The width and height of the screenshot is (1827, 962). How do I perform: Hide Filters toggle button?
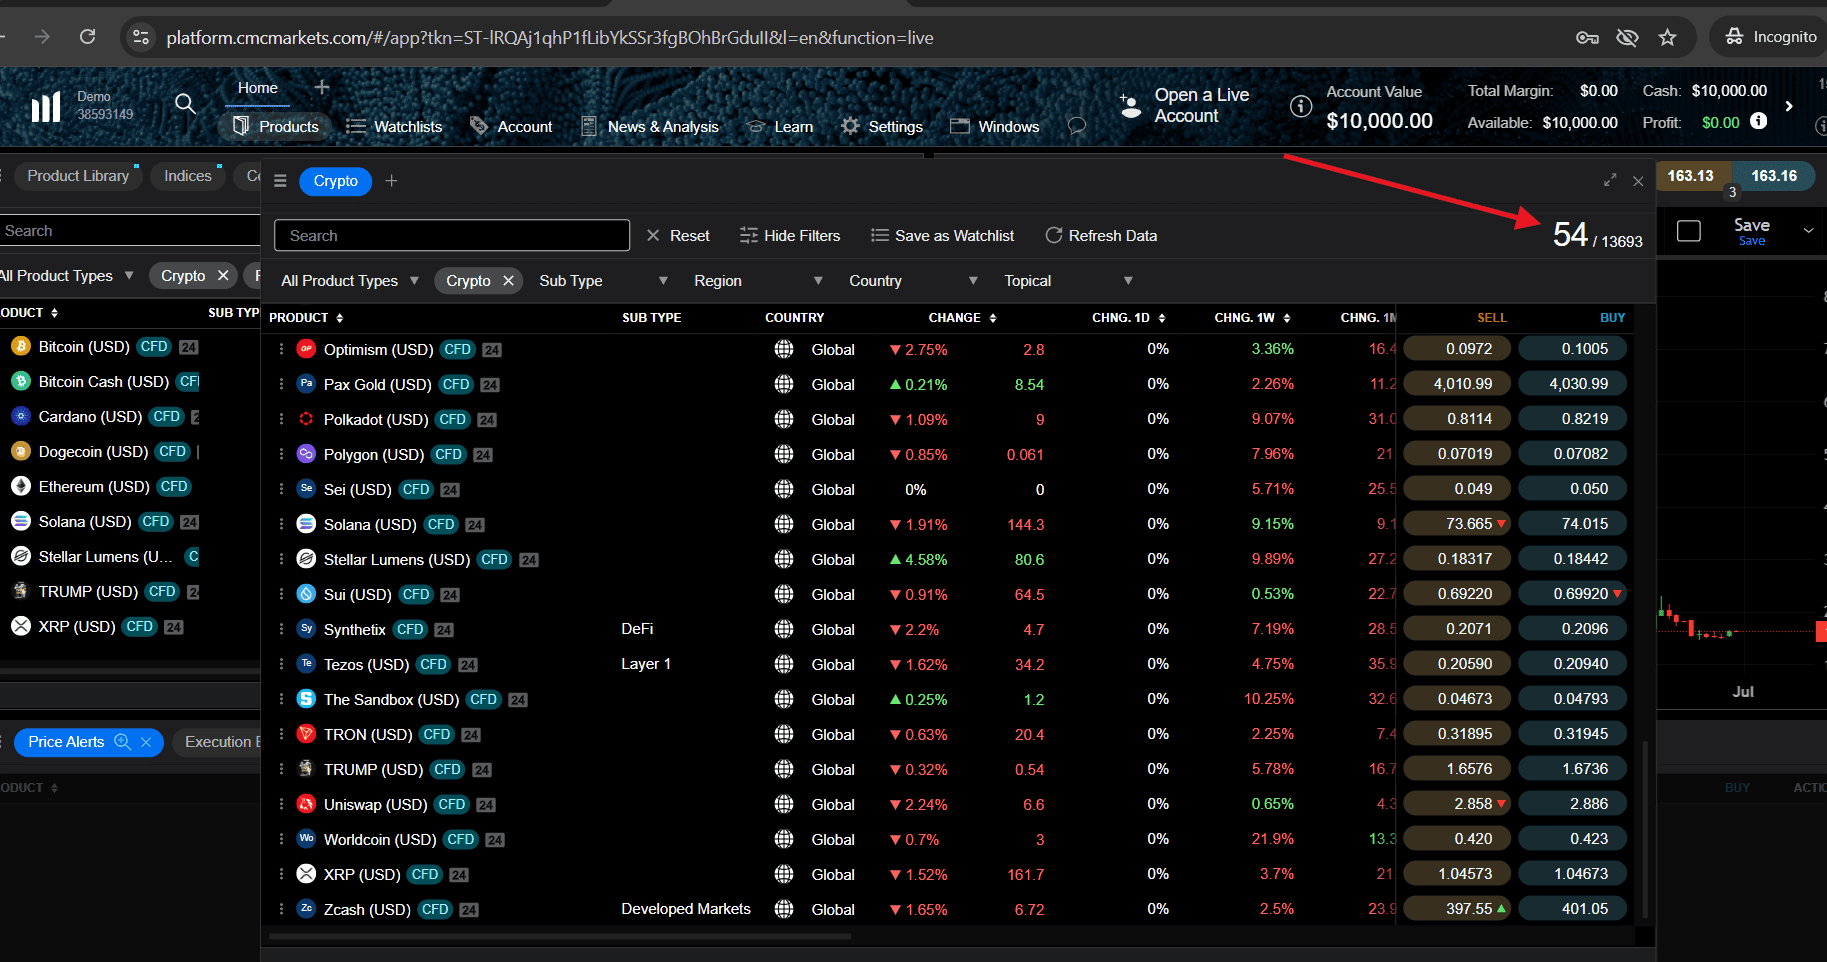tap(790, 236)
